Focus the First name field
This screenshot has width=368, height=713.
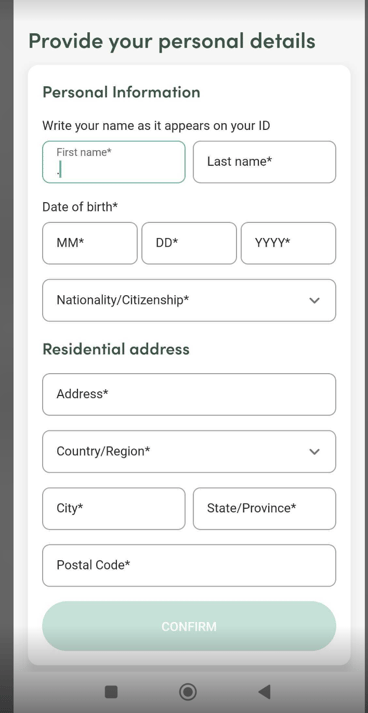pyautogui.click(x=114, y=162)
